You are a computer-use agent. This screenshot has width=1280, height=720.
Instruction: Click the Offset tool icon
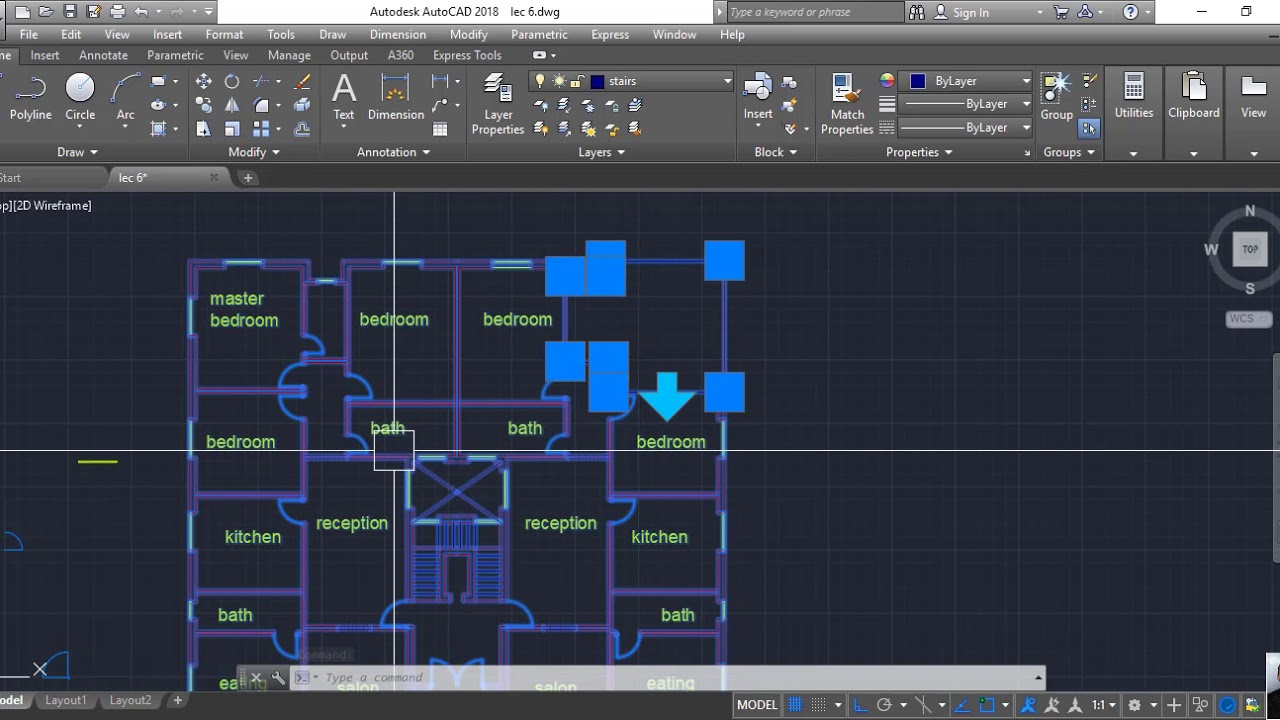point(302,129)
